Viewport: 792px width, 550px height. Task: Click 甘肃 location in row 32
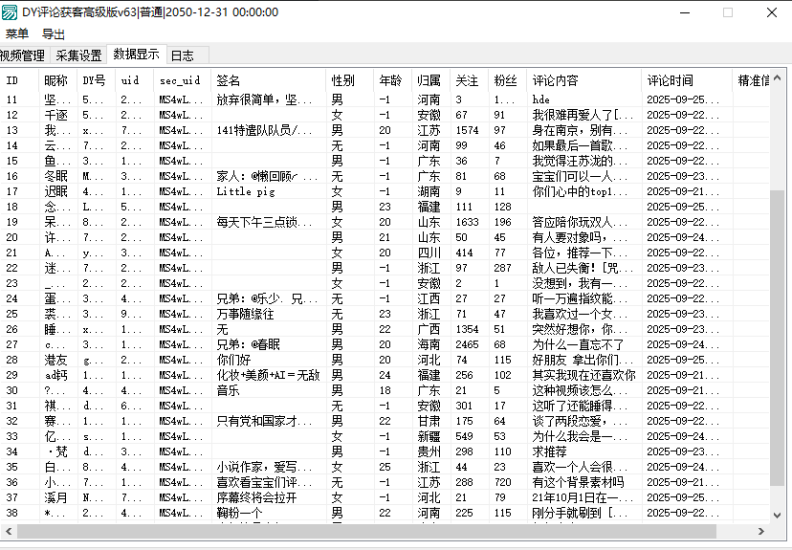point(429,421)
